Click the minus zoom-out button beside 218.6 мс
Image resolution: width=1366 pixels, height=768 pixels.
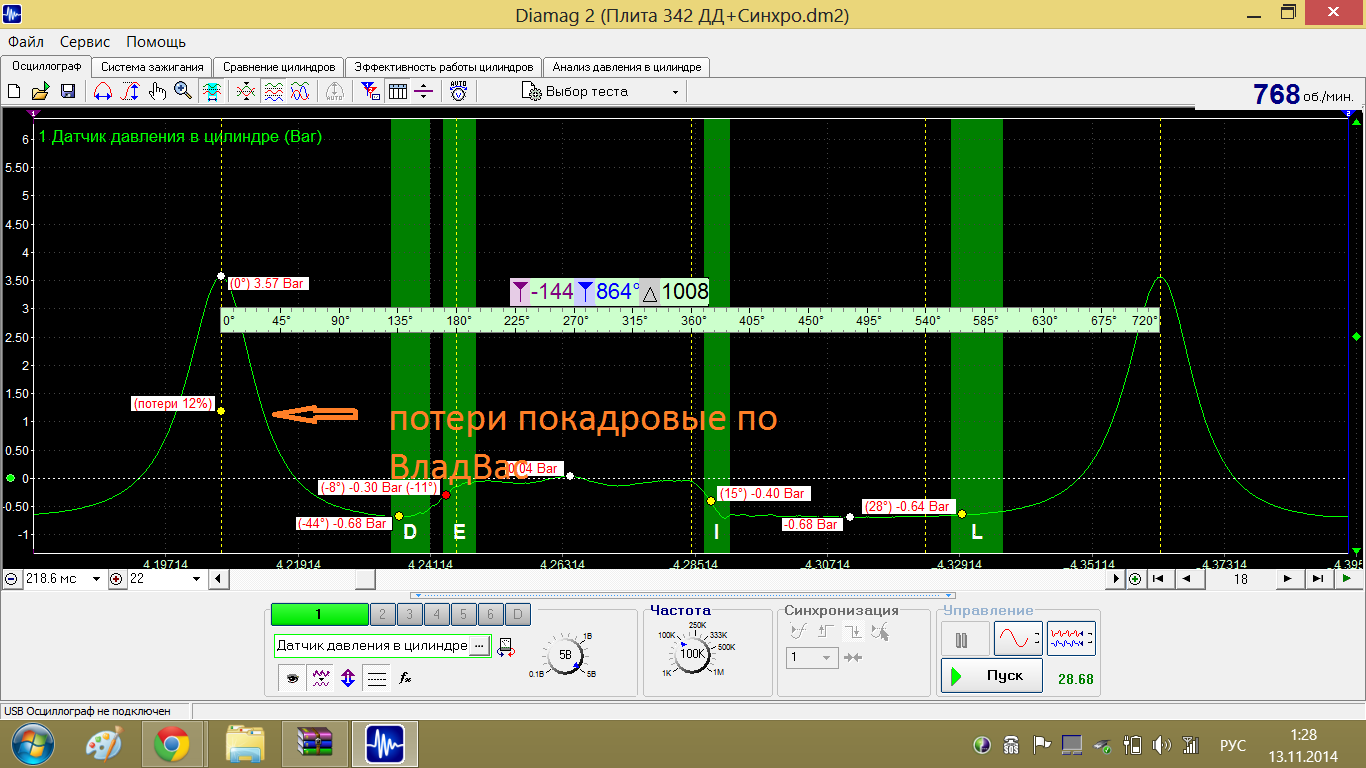11,579
